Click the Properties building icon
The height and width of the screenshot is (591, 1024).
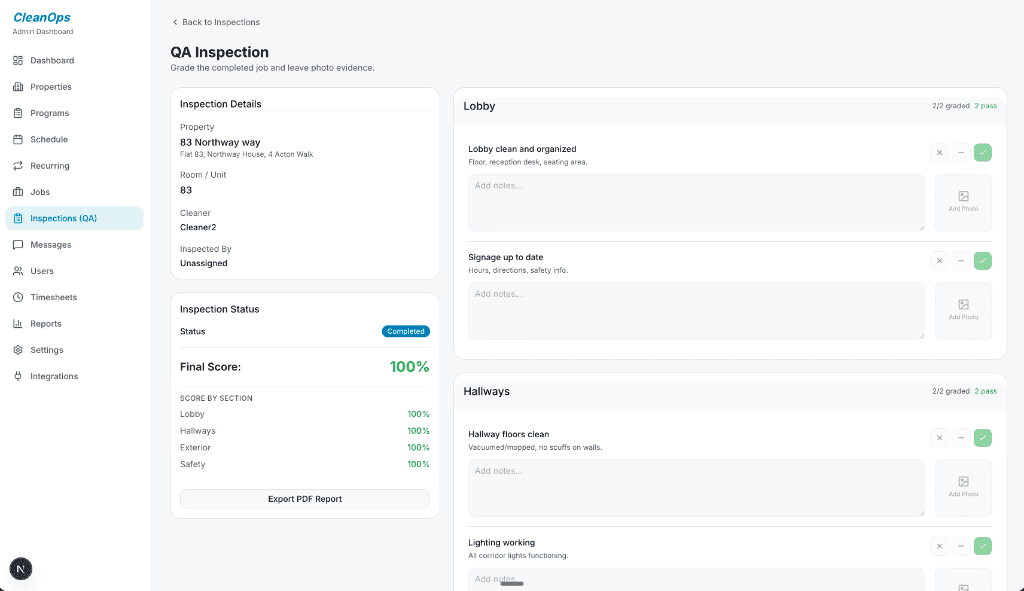pyautogui.click(x=18, y=87)
